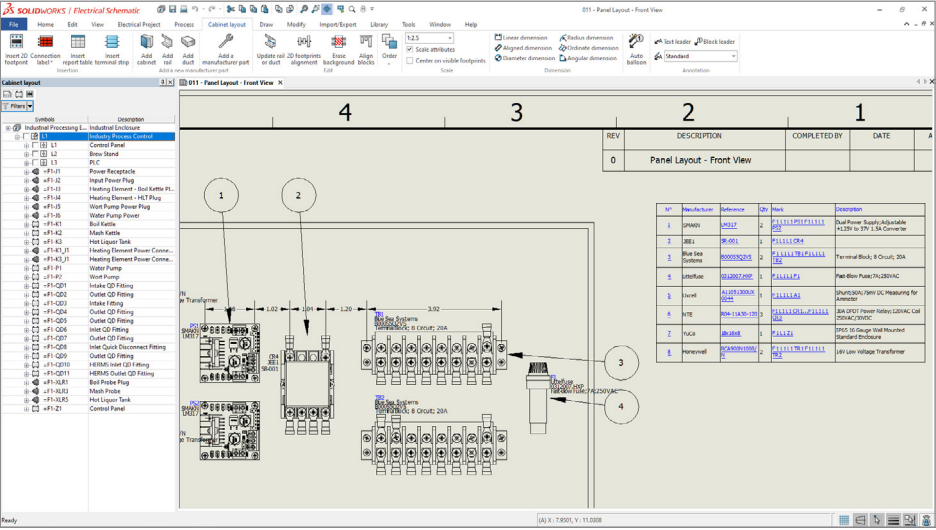The width and height of the screenshot is (936, 530).
Task: Open the Process ribbon tab
Action: 184,24
